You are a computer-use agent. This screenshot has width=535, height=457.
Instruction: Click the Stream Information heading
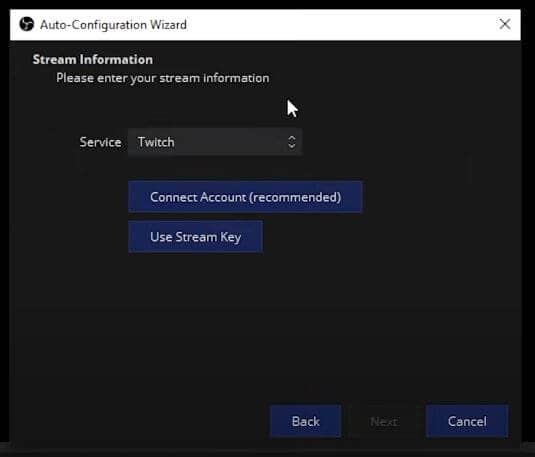click(92, 59)
